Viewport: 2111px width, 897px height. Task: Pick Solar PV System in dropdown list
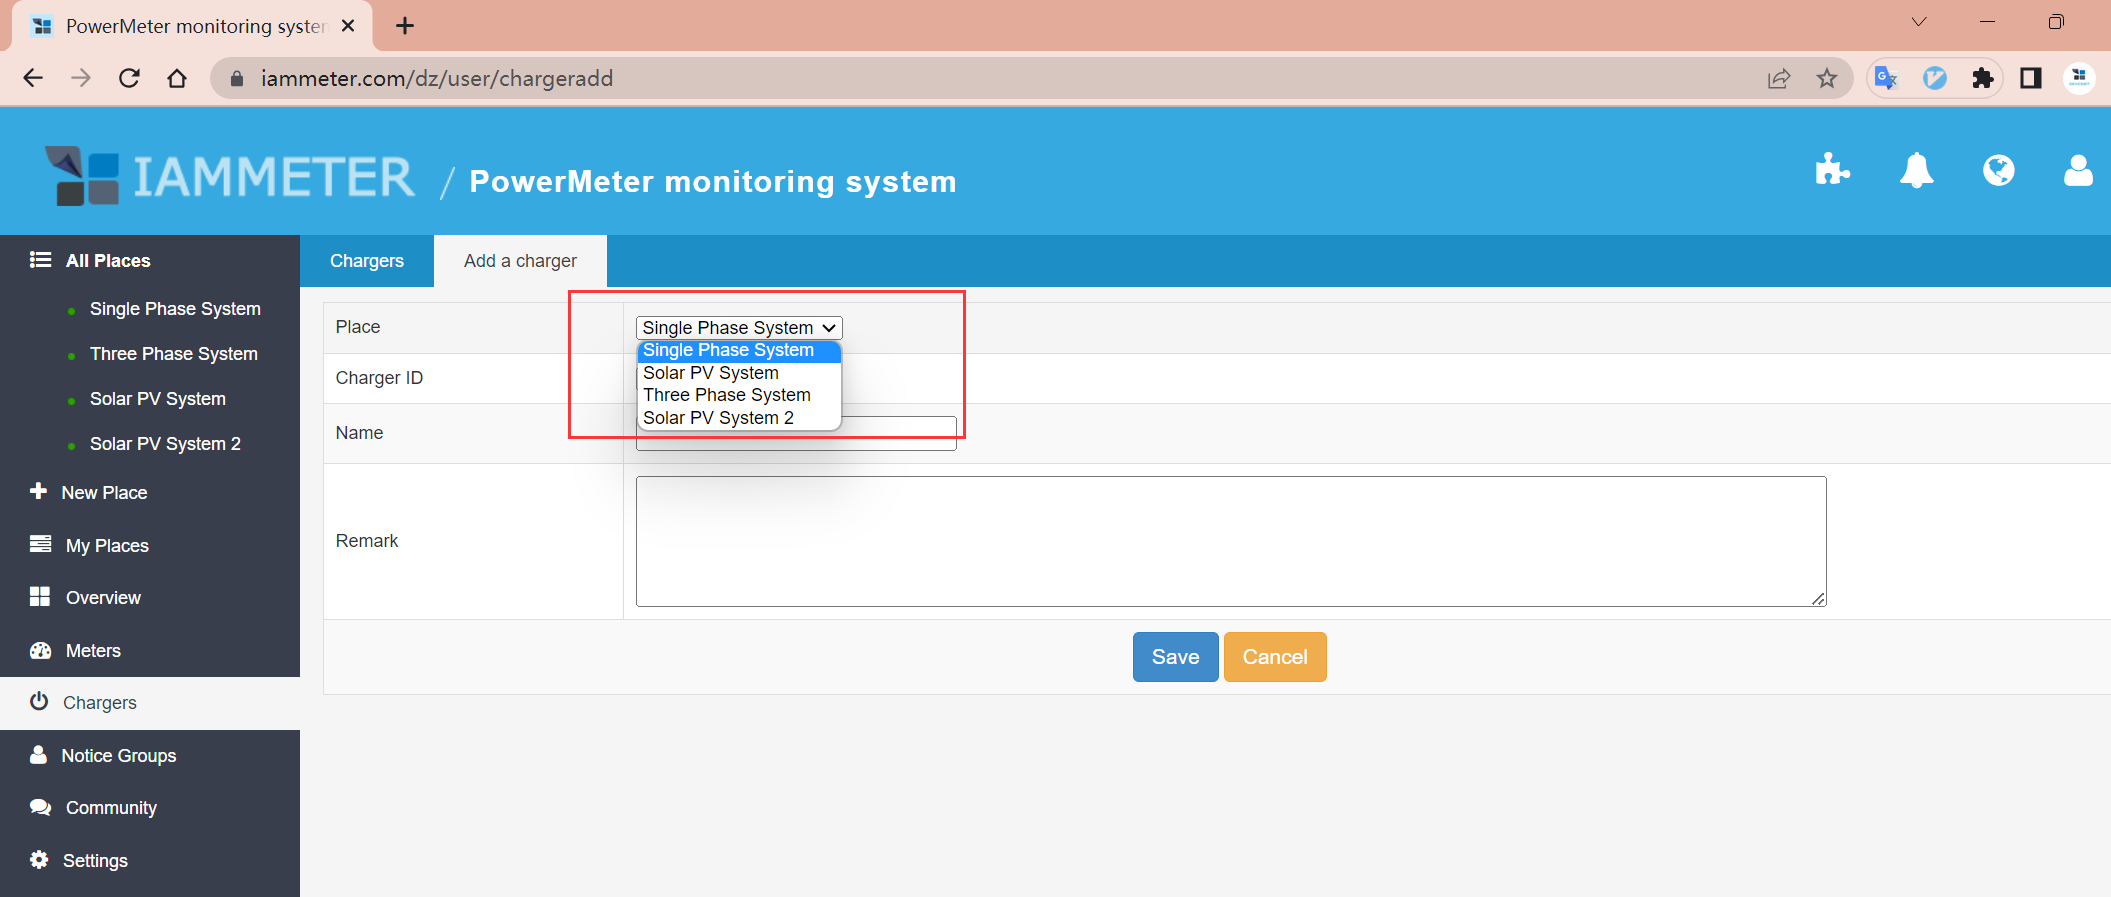click(710, 373)
